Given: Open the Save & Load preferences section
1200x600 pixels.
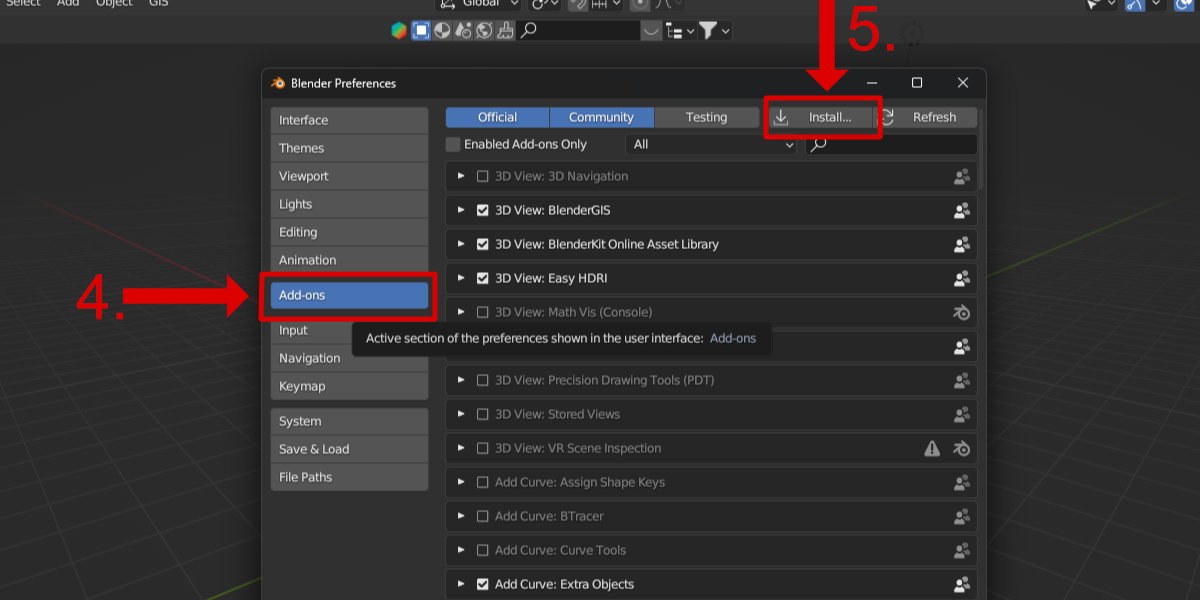Looking at the screenshot, I should pyautogui.click(x=349, y=449).
